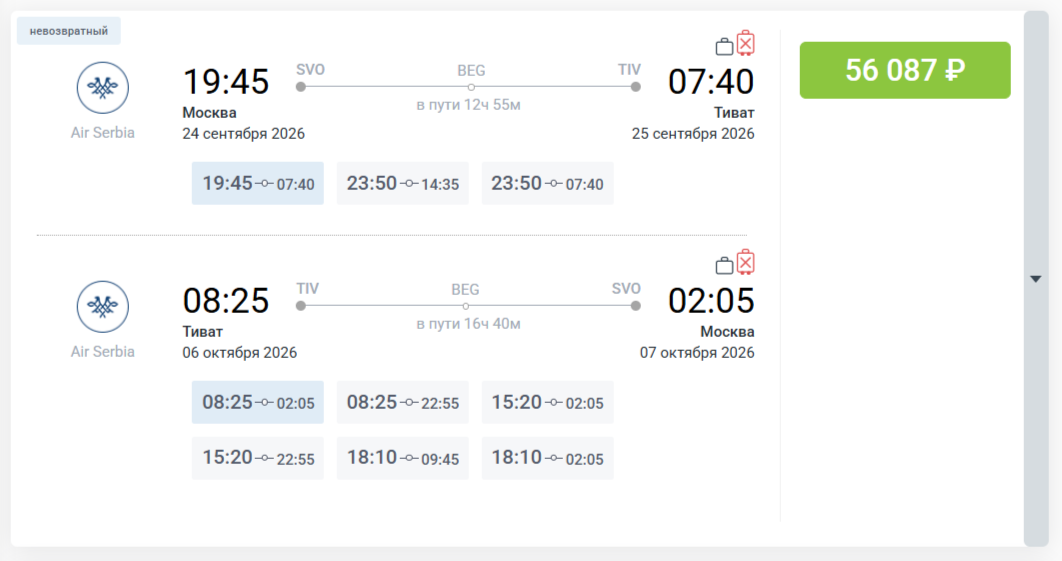Pick the return 18:10–09:45 option

(x=402, y=458)
